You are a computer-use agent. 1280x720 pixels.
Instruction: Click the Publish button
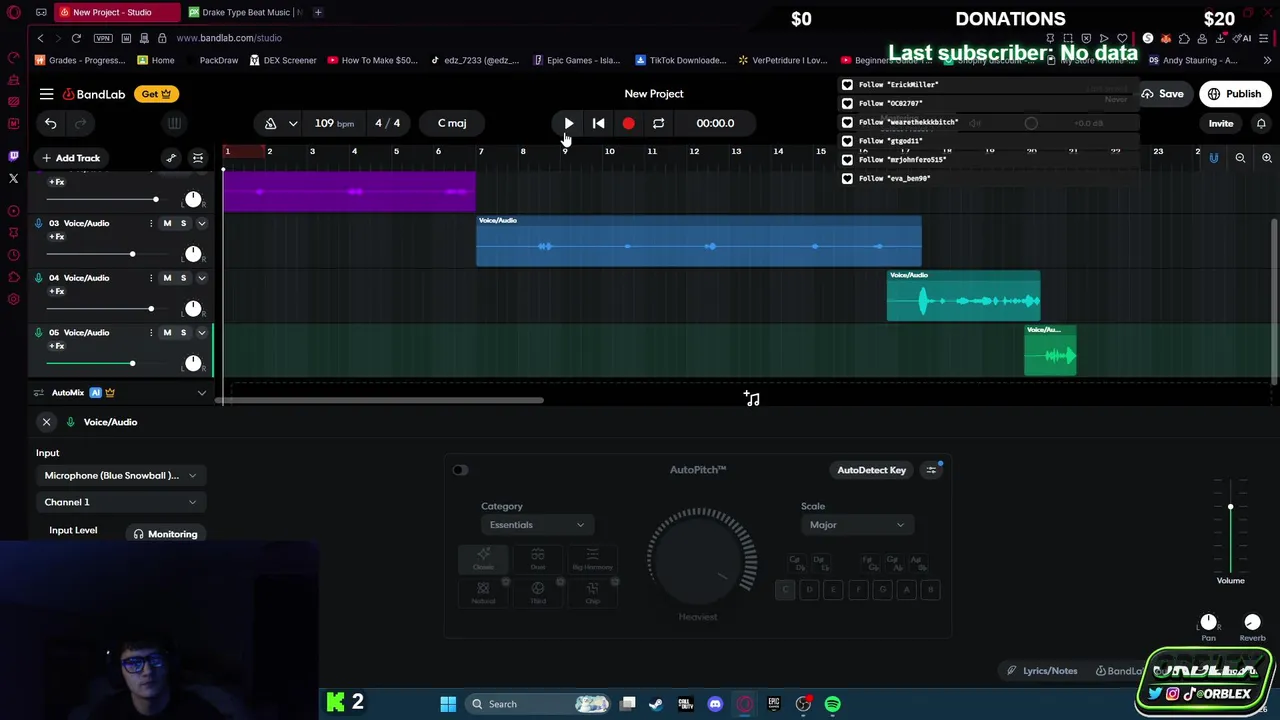pyautogui.click(x=1235, y=94)
